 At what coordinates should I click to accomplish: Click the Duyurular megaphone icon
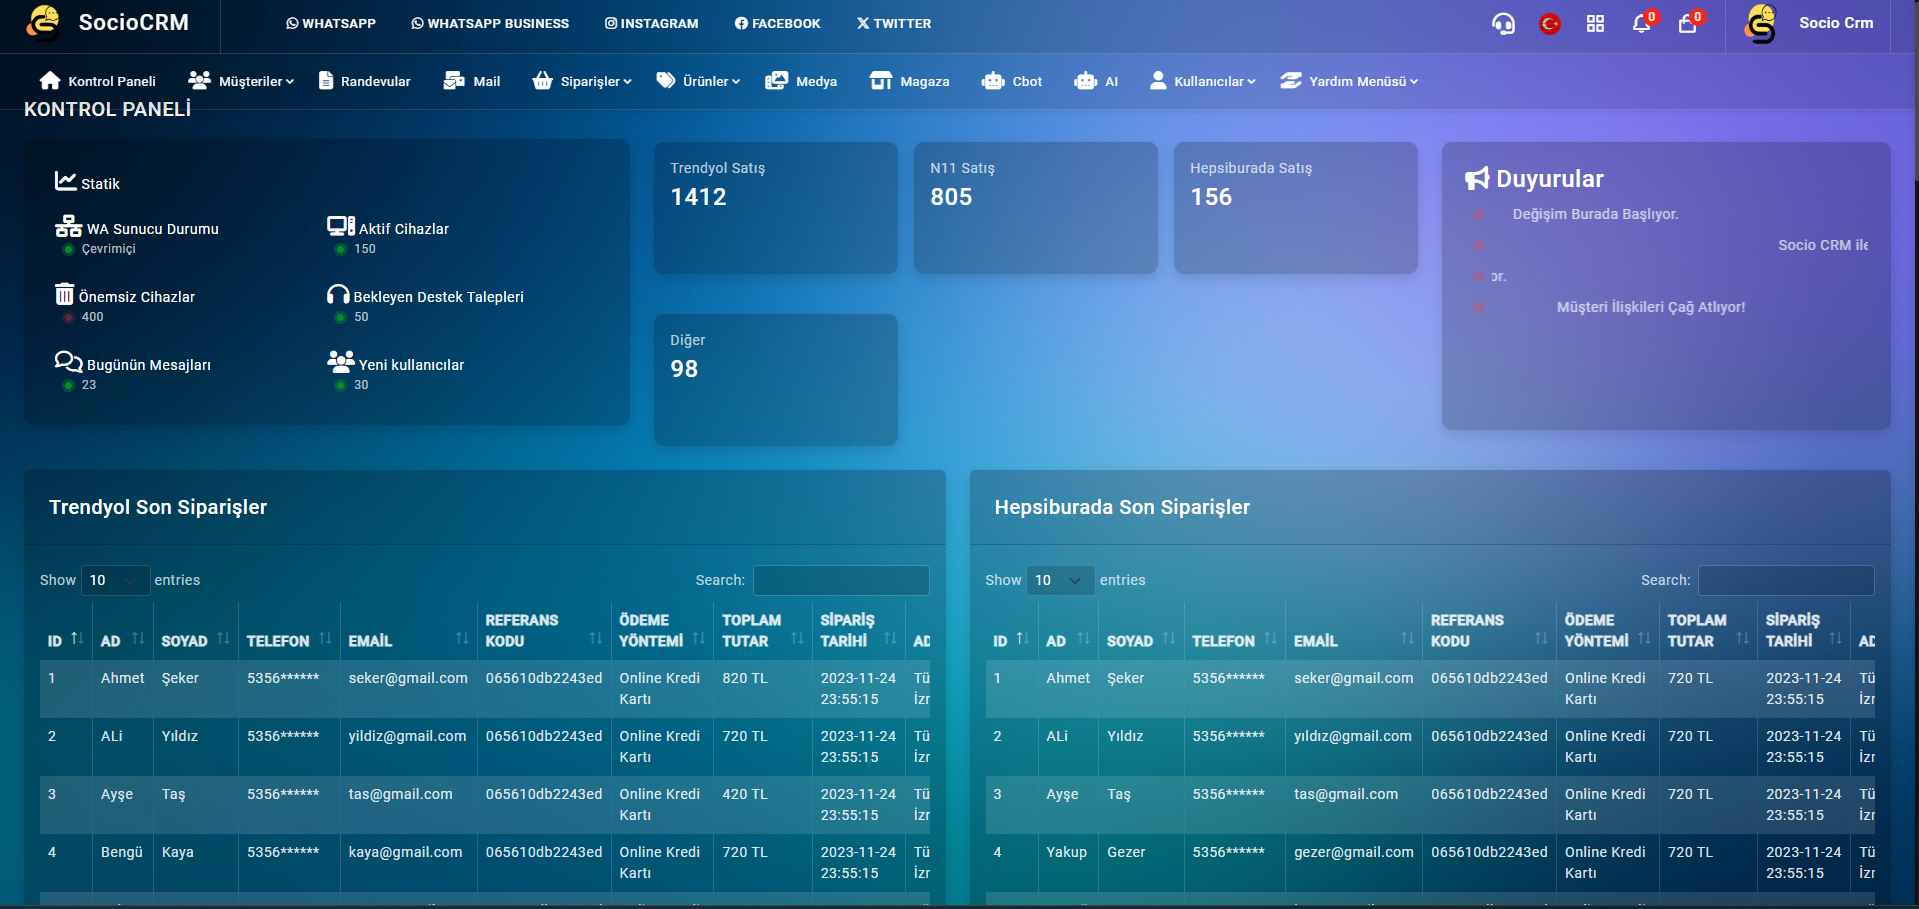point(1477,179)
